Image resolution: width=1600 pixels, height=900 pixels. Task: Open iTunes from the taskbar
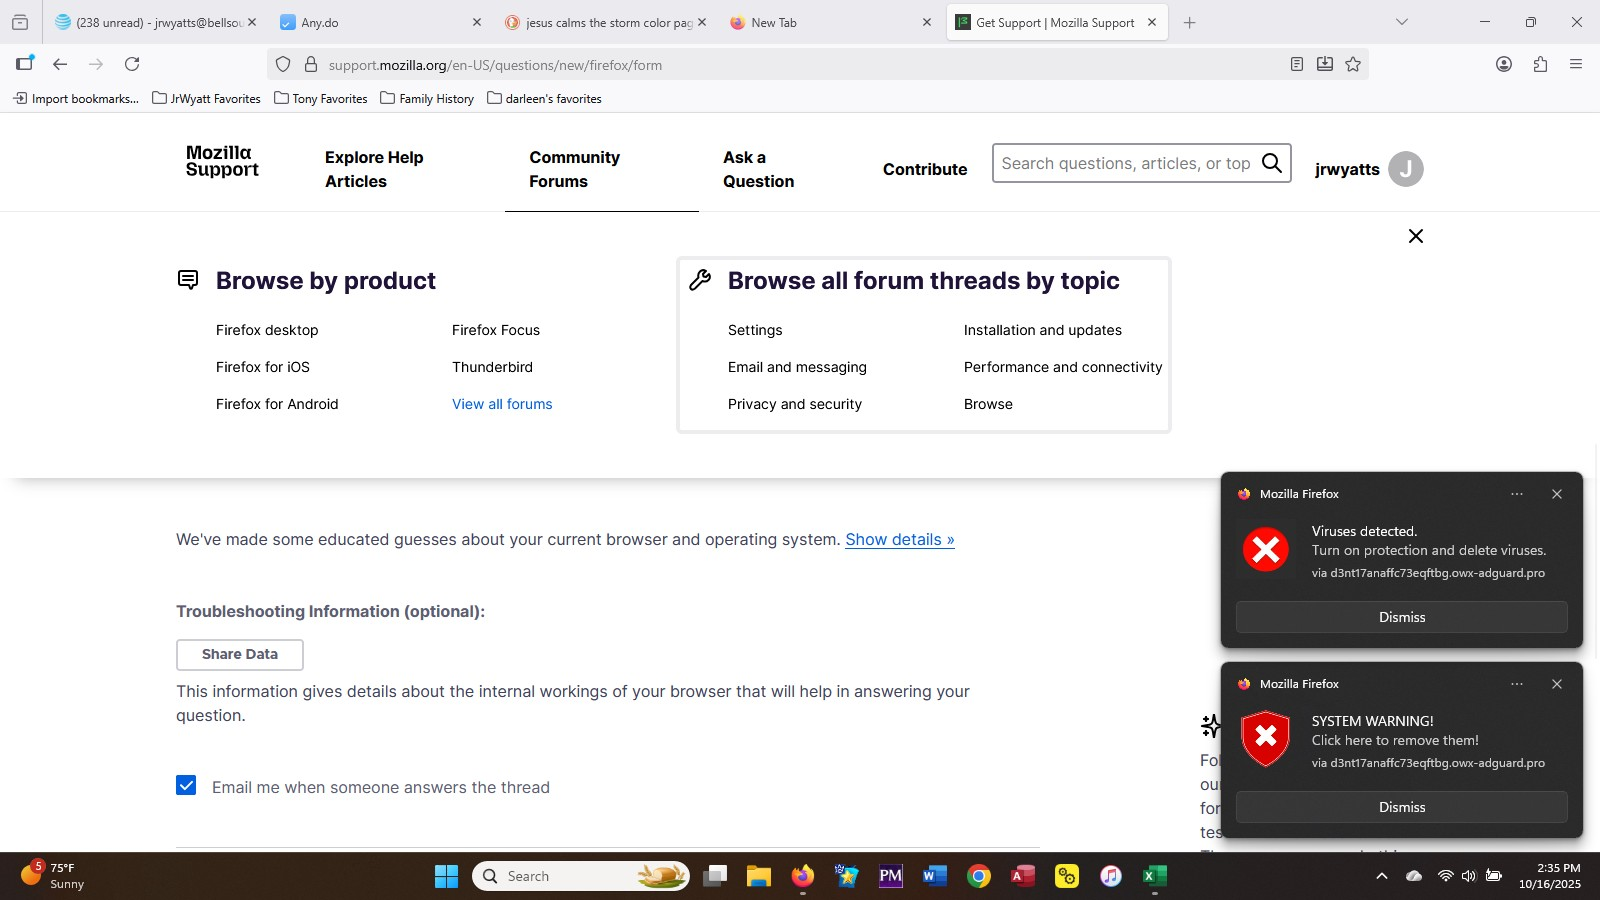(x=1111, y=876)
